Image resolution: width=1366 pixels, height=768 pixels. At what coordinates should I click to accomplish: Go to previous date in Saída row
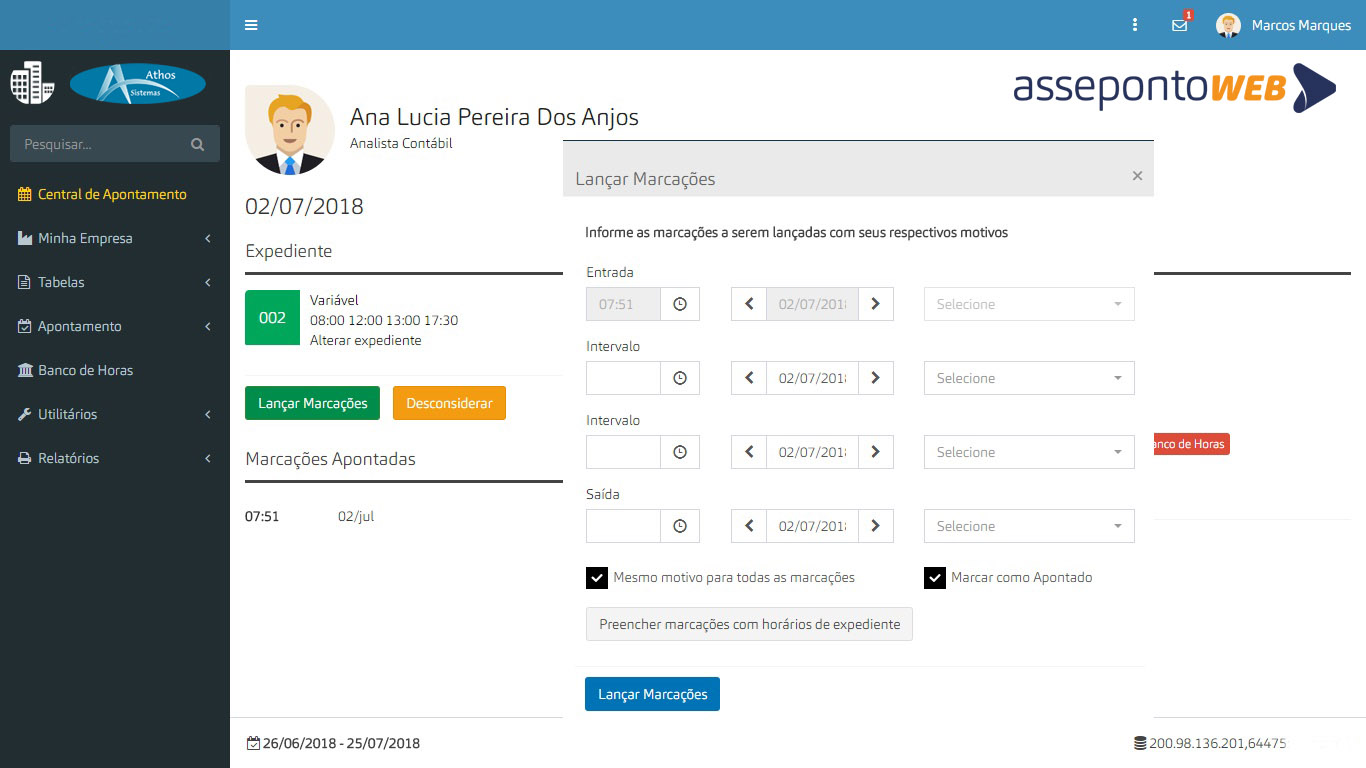pyautogui.click(x=749, y=526)
